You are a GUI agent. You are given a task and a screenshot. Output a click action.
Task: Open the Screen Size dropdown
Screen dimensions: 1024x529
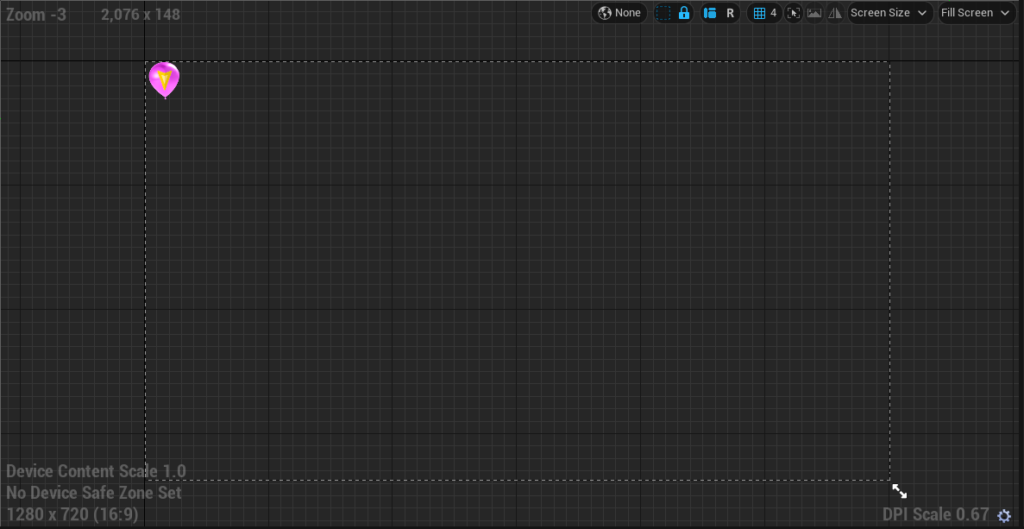point(889,13)
